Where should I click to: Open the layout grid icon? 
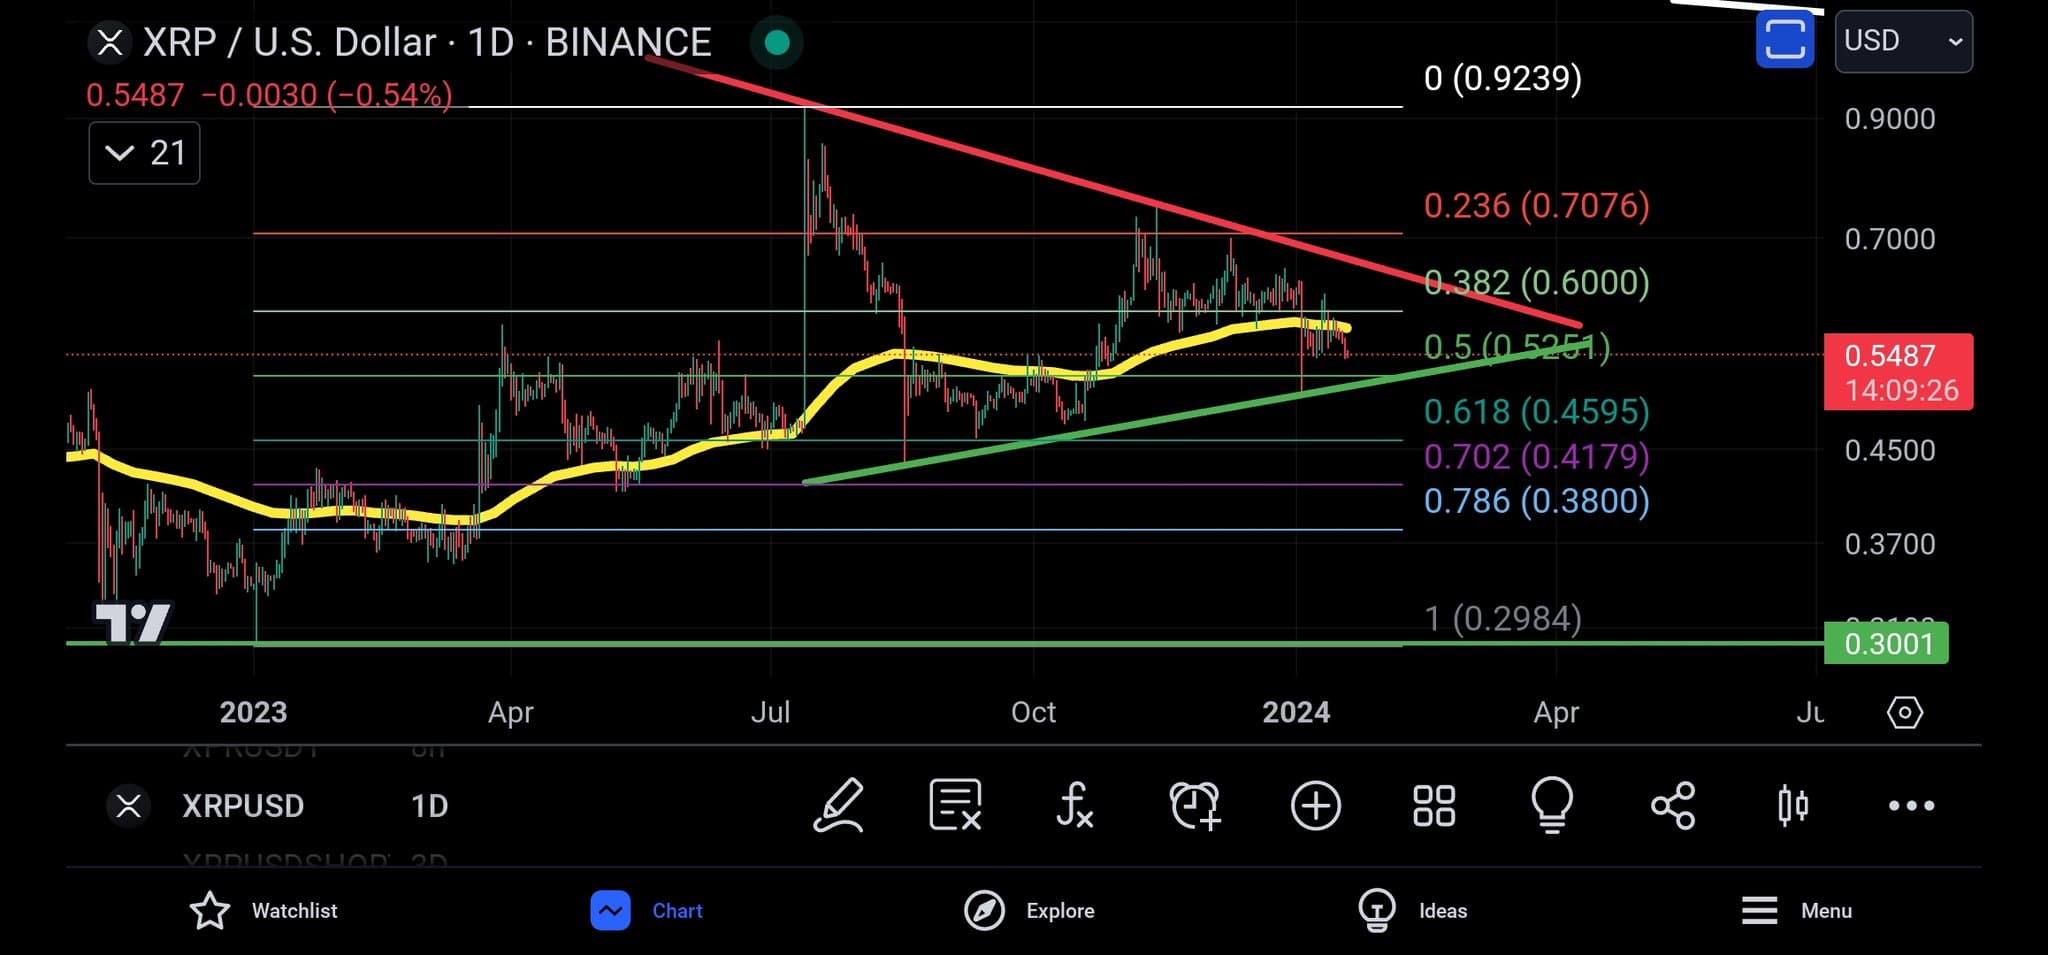pos(1434,805)
